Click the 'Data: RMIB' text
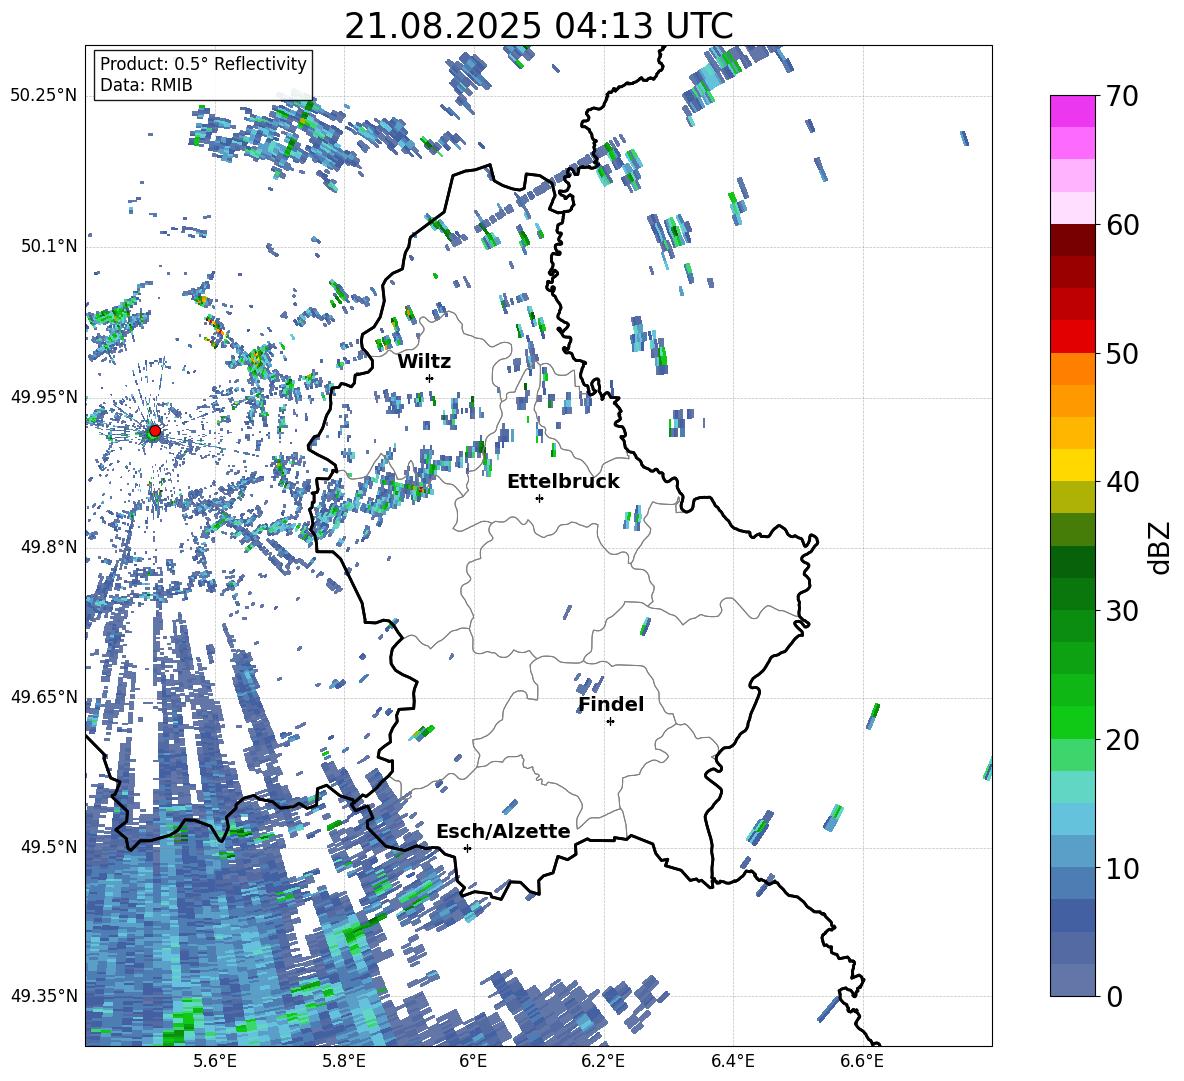The height and width of the screenshot is (1081, 1184). (146, 85)
